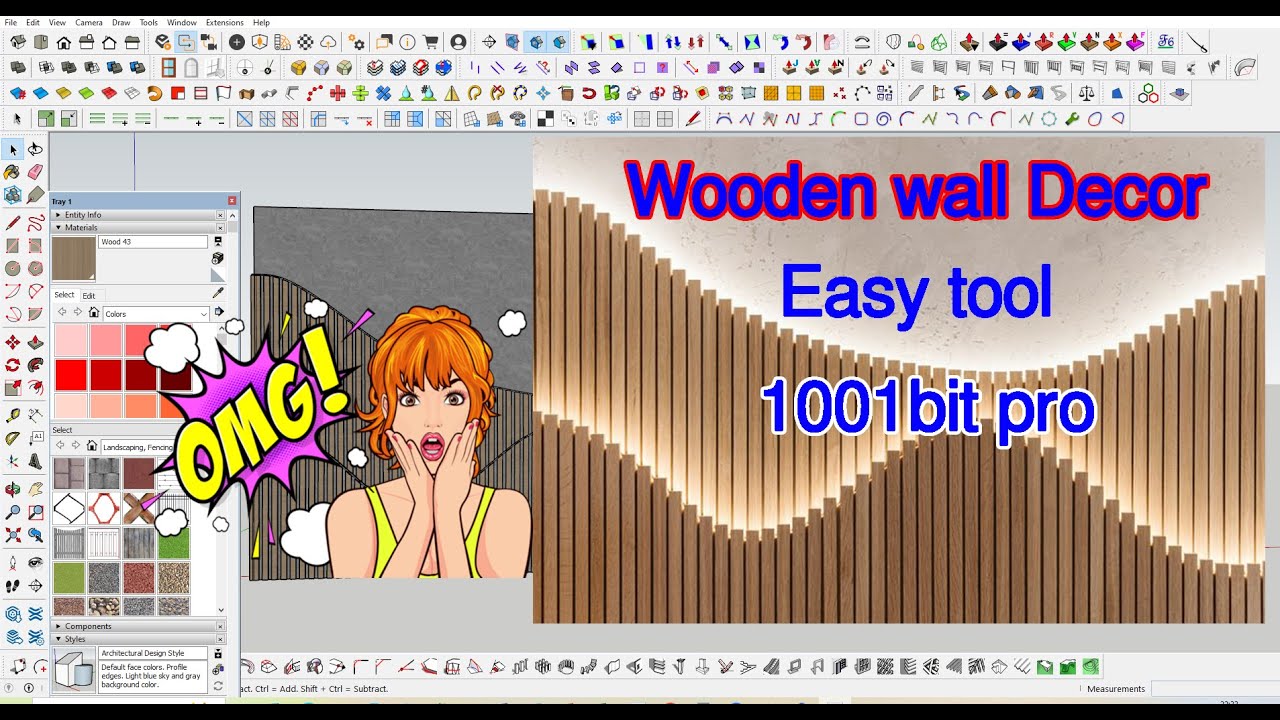Open the Colors library dropdown

[x=156, y=314]
